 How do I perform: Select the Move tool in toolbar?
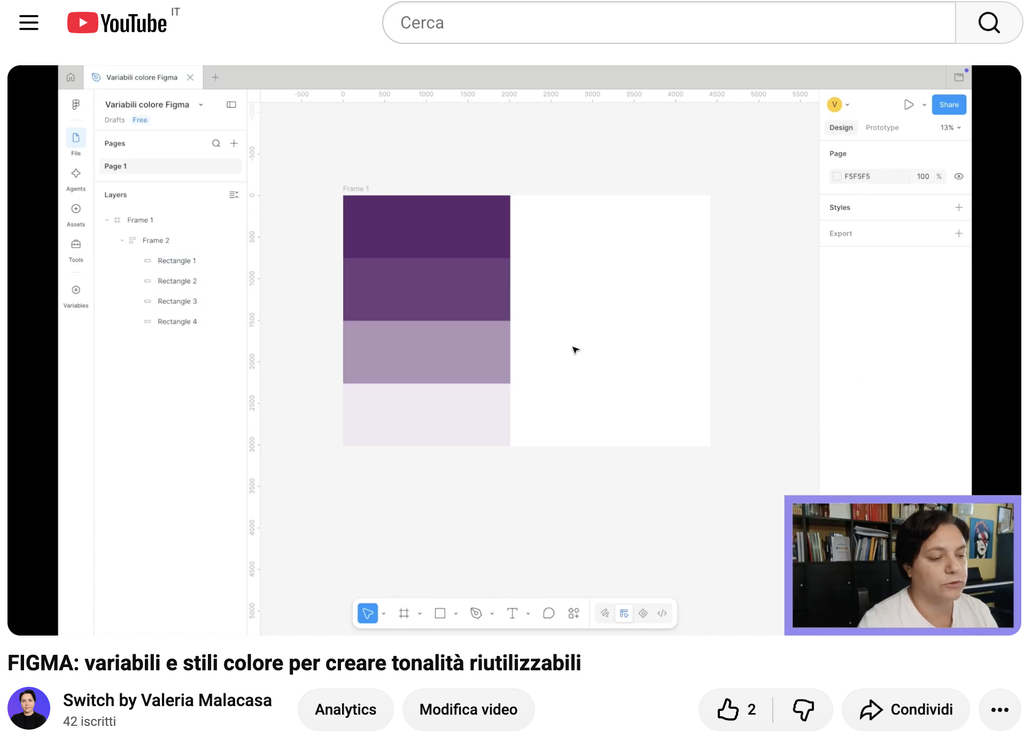[x=368, y=613]
